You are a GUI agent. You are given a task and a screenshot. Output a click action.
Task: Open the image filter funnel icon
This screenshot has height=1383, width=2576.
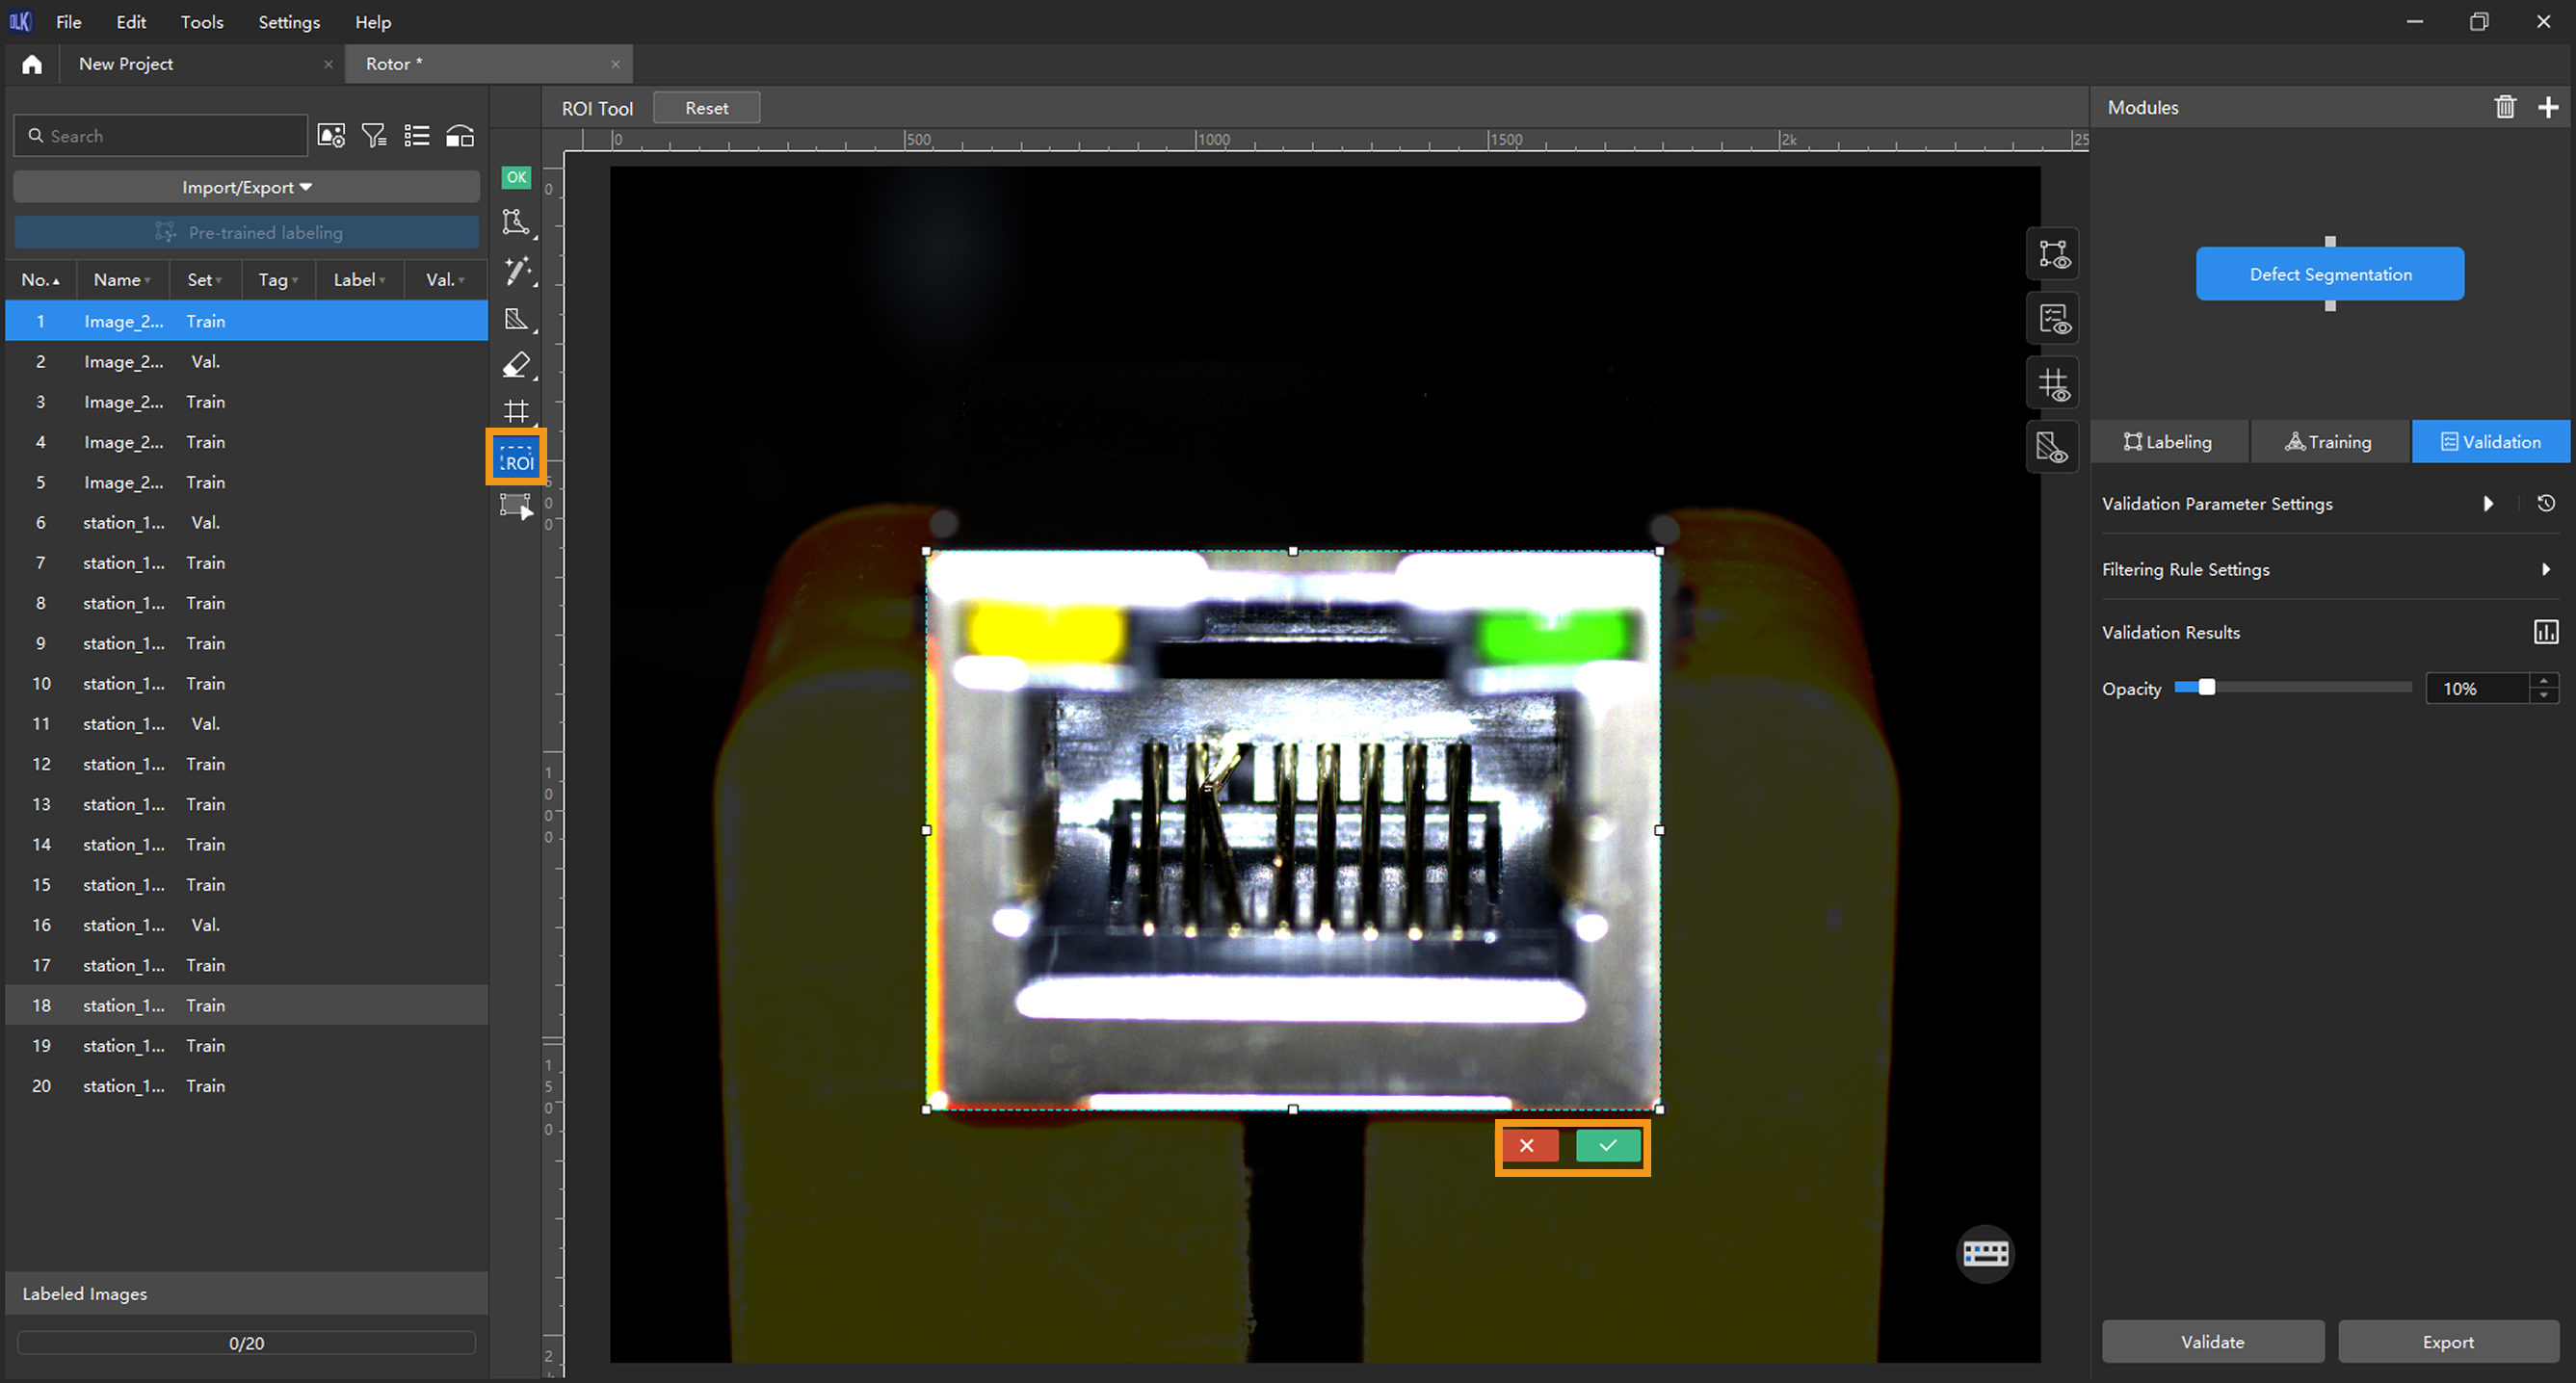click(x=374, y=136)
